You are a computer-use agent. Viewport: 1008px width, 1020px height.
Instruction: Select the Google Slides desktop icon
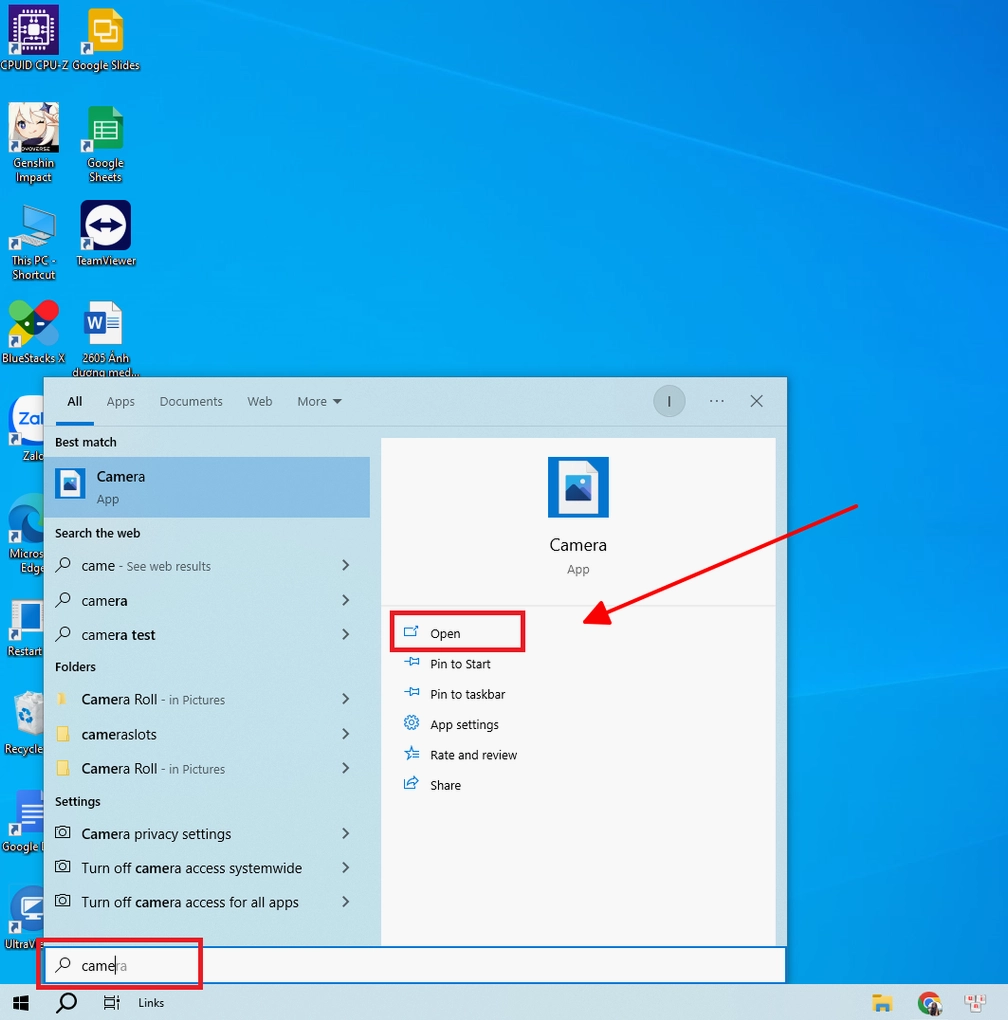click(x=105, y=40)
